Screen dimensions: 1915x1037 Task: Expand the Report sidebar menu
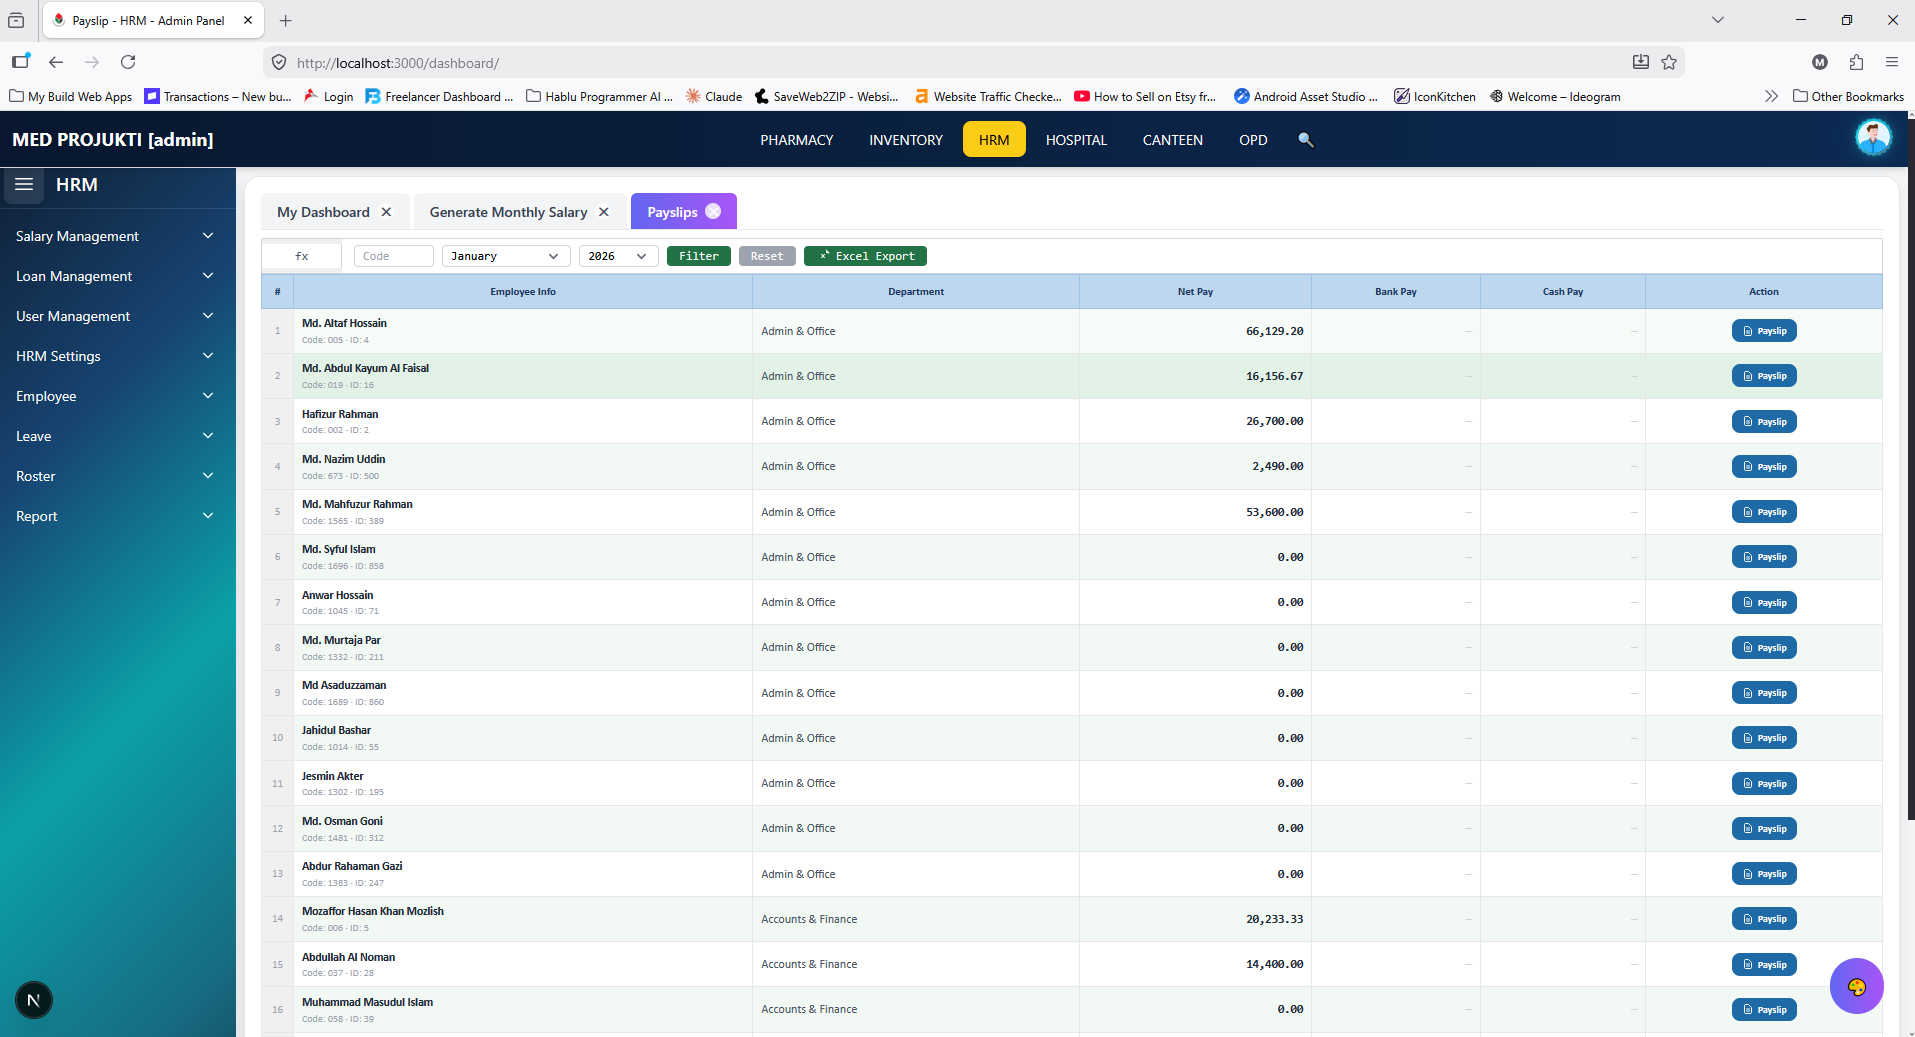point(114,516)
